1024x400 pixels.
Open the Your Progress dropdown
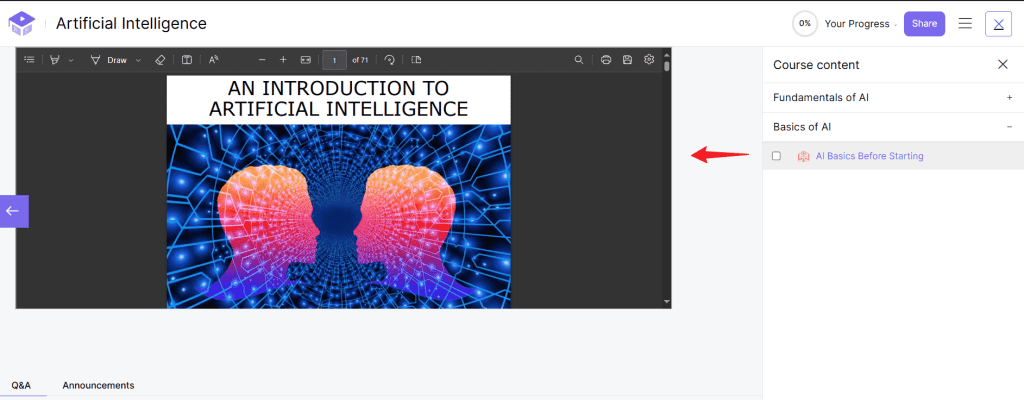click(x=860, y=24)
